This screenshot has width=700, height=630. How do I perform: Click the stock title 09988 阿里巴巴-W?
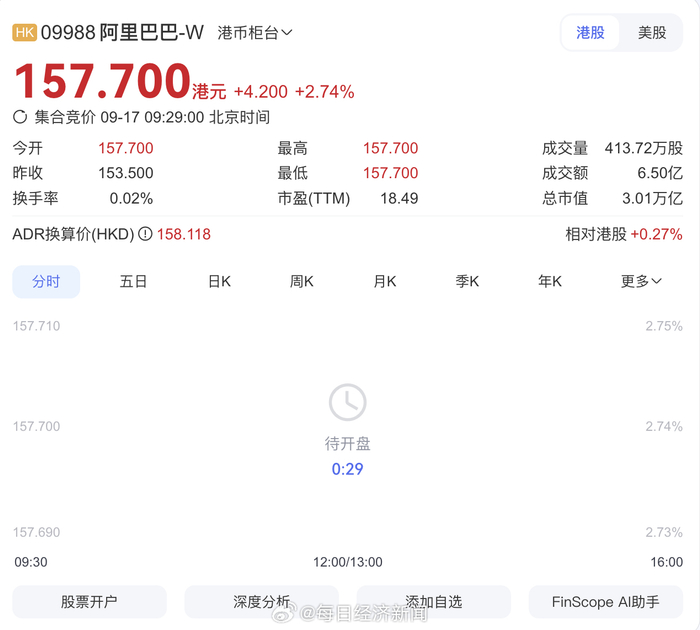click(x=122, y=33)
